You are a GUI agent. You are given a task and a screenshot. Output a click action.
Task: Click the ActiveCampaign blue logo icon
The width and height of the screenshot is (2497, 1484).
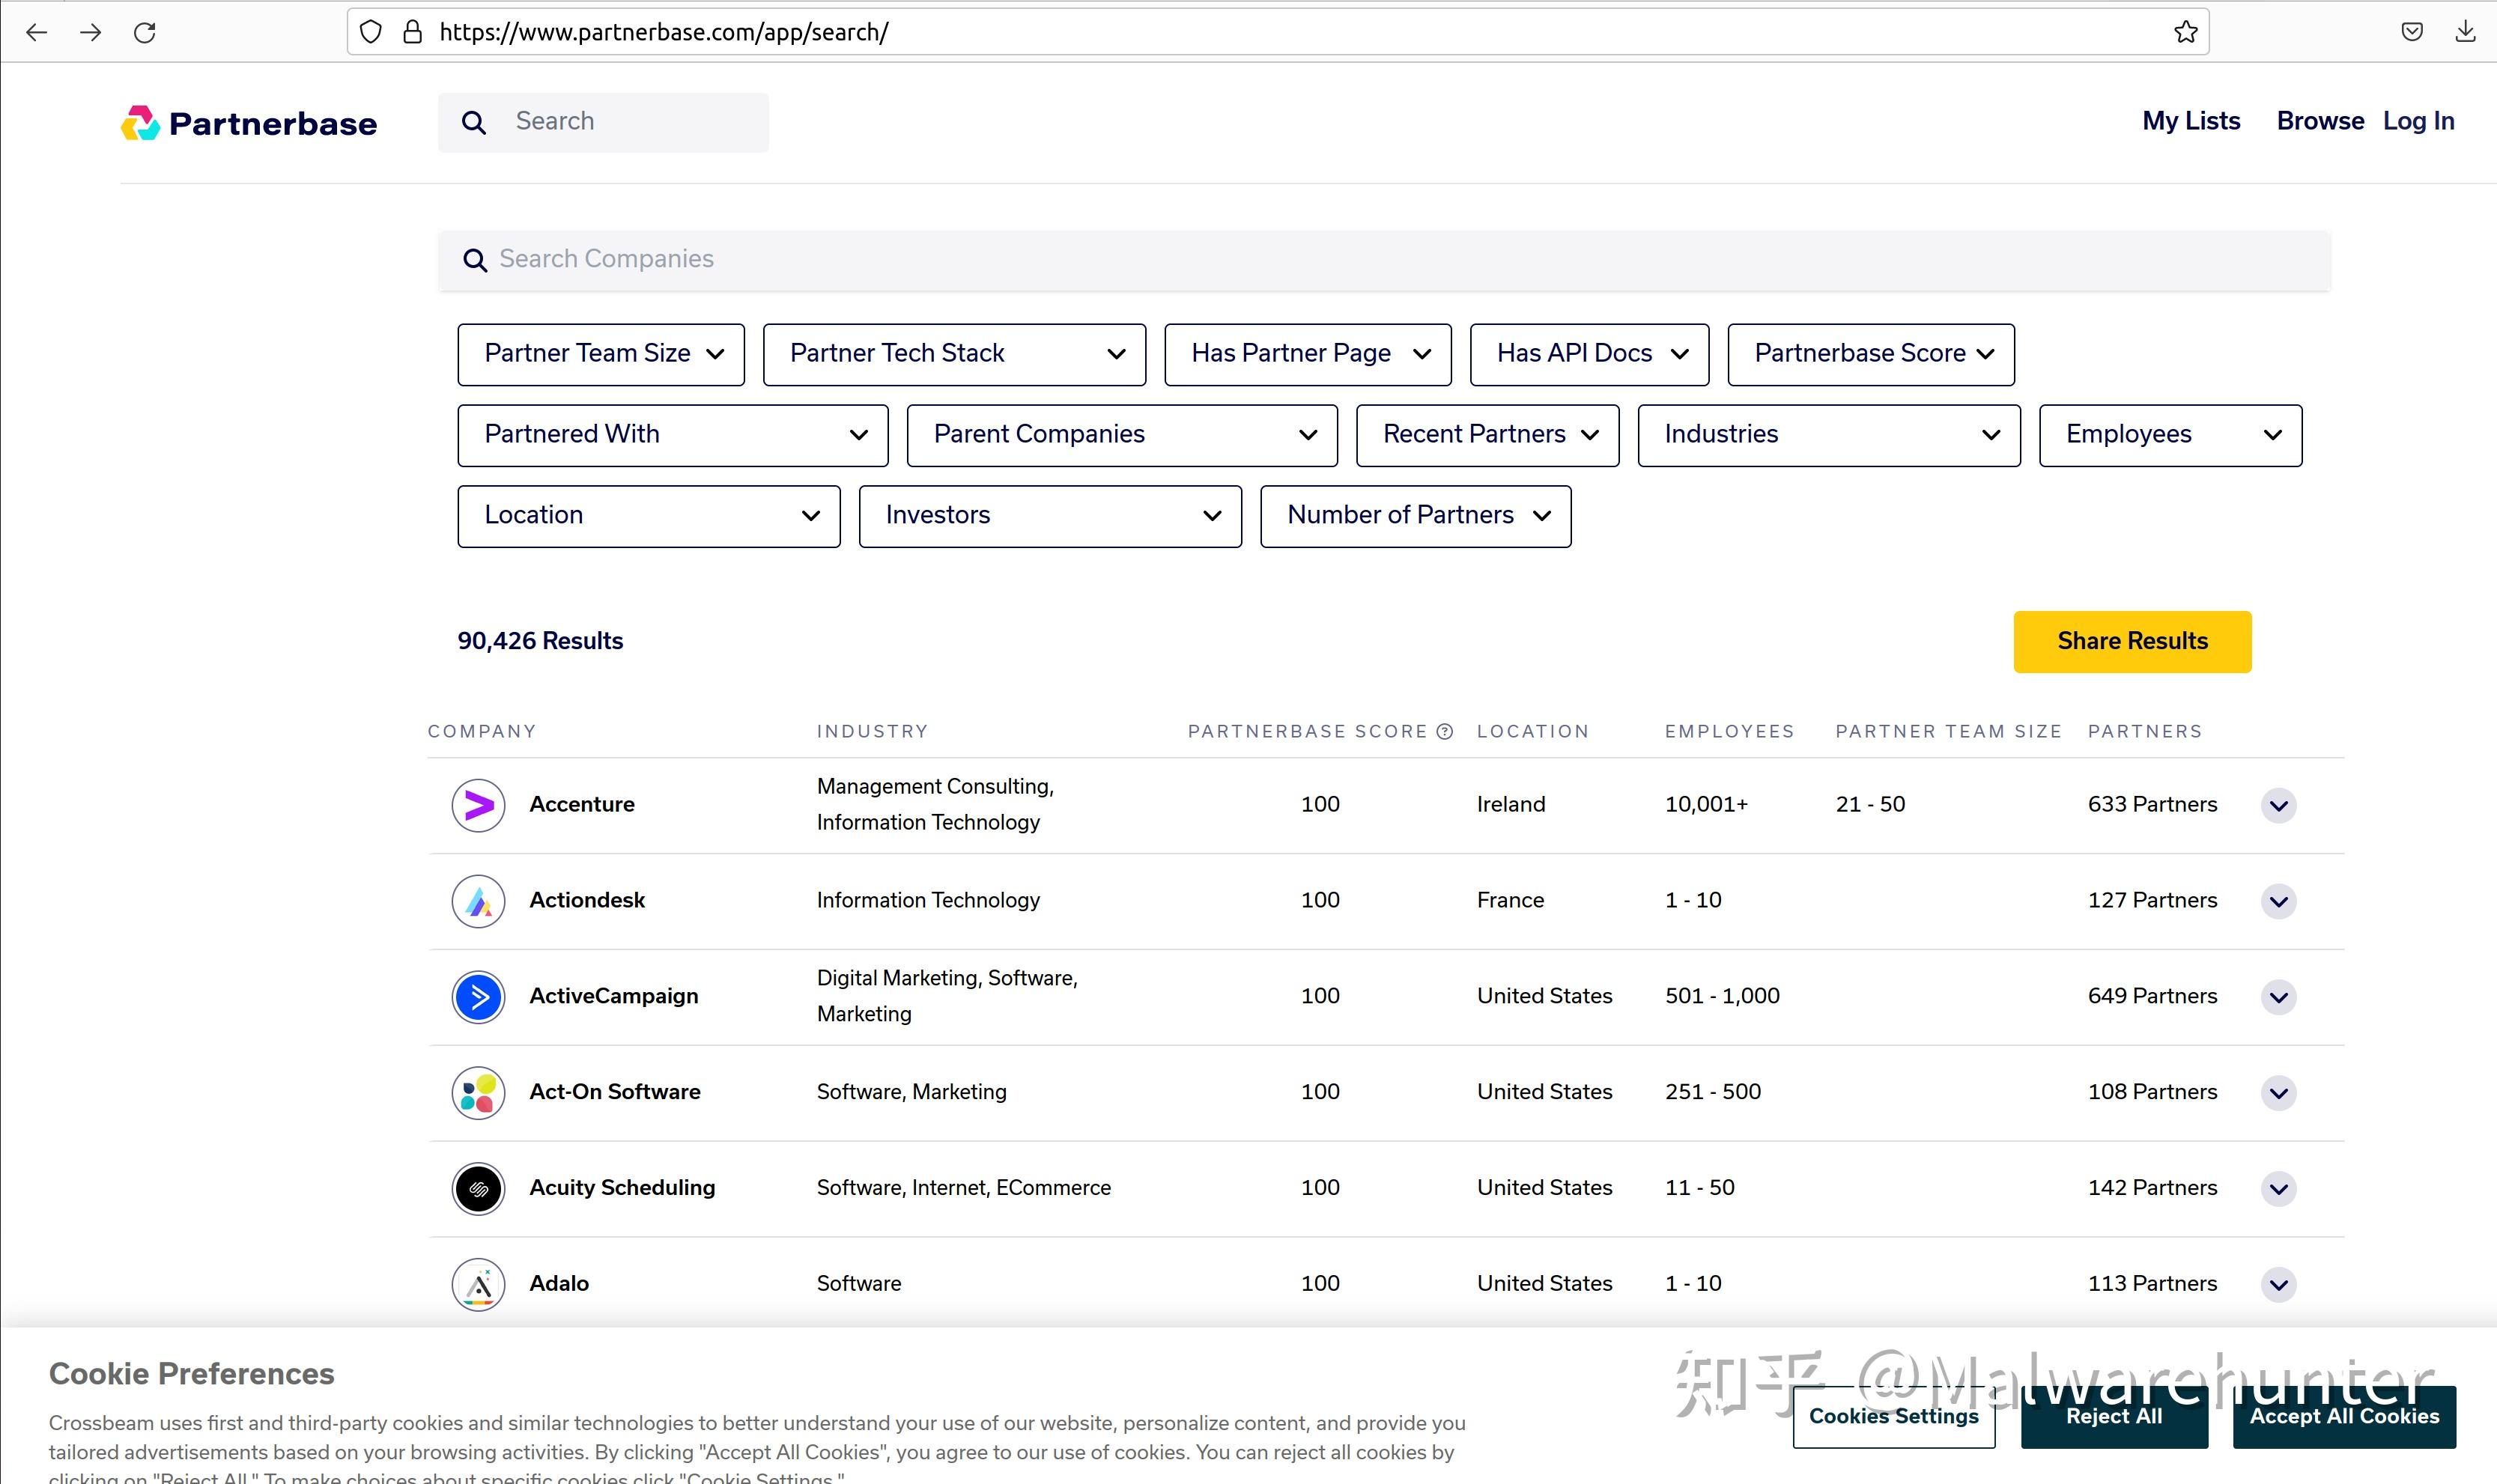(x=478, y=997)
